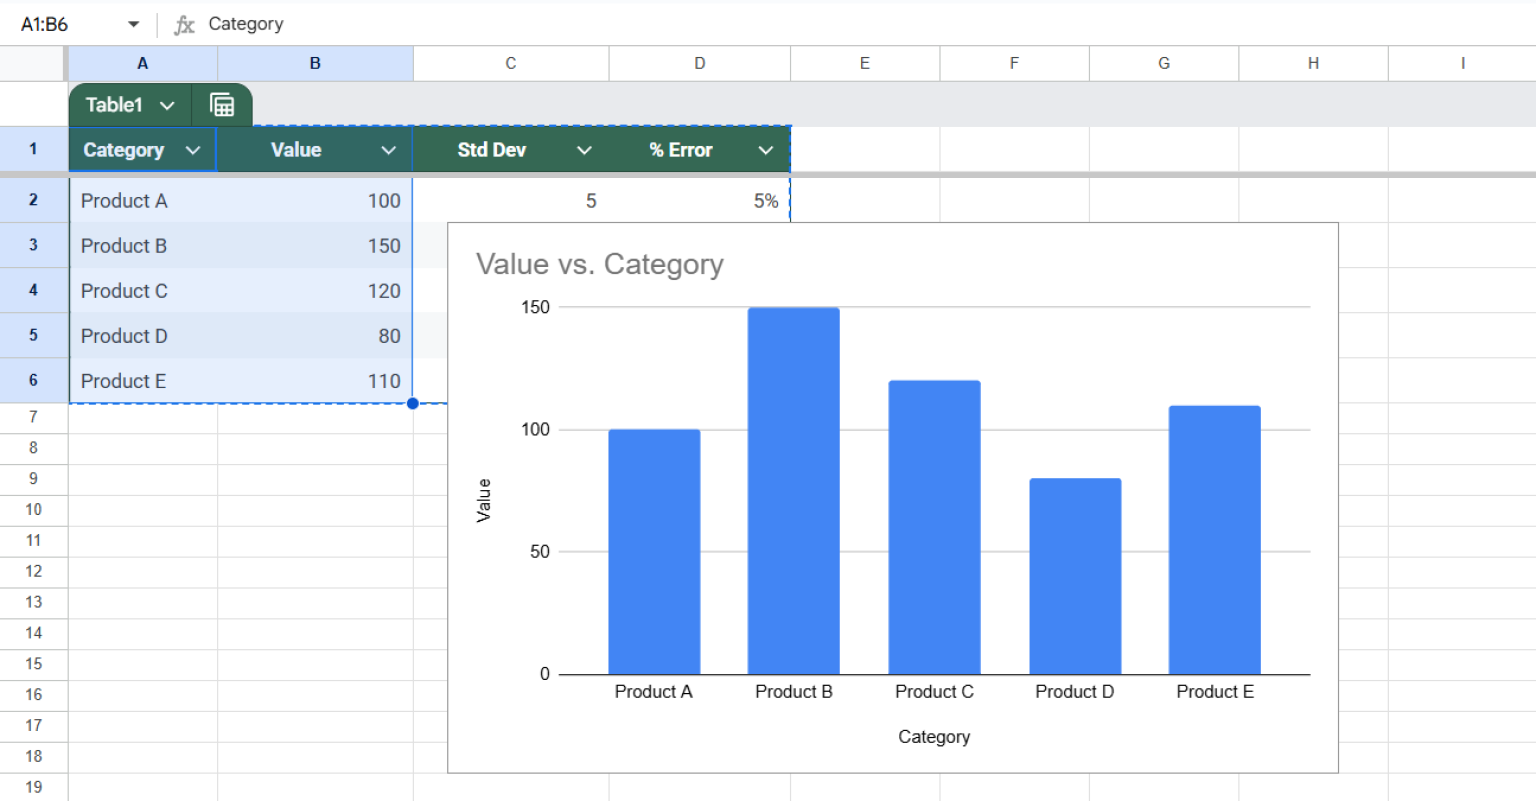Click the blue fill handle dot below selection
This screenshot has width=1536, height=801.
412,403
